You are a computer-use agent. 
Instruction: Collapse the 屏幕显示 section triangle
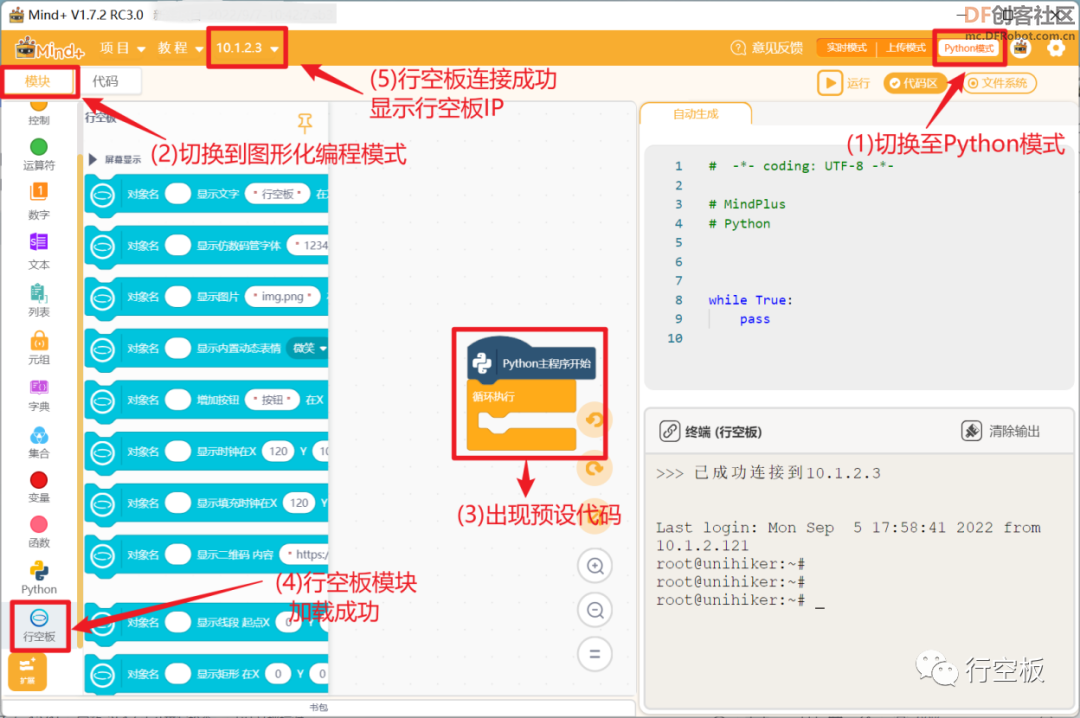[92, 159]
